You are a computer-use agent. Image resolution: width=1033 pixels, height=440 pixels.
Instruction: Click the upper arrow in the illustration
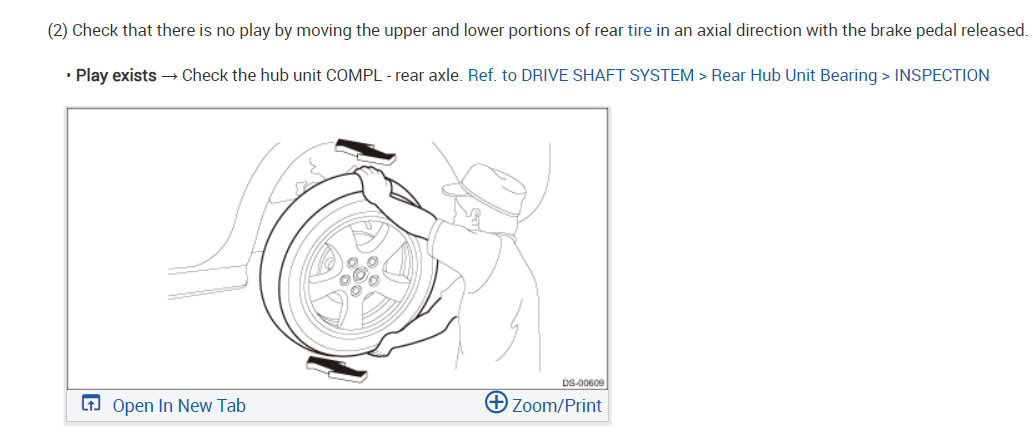367,150
